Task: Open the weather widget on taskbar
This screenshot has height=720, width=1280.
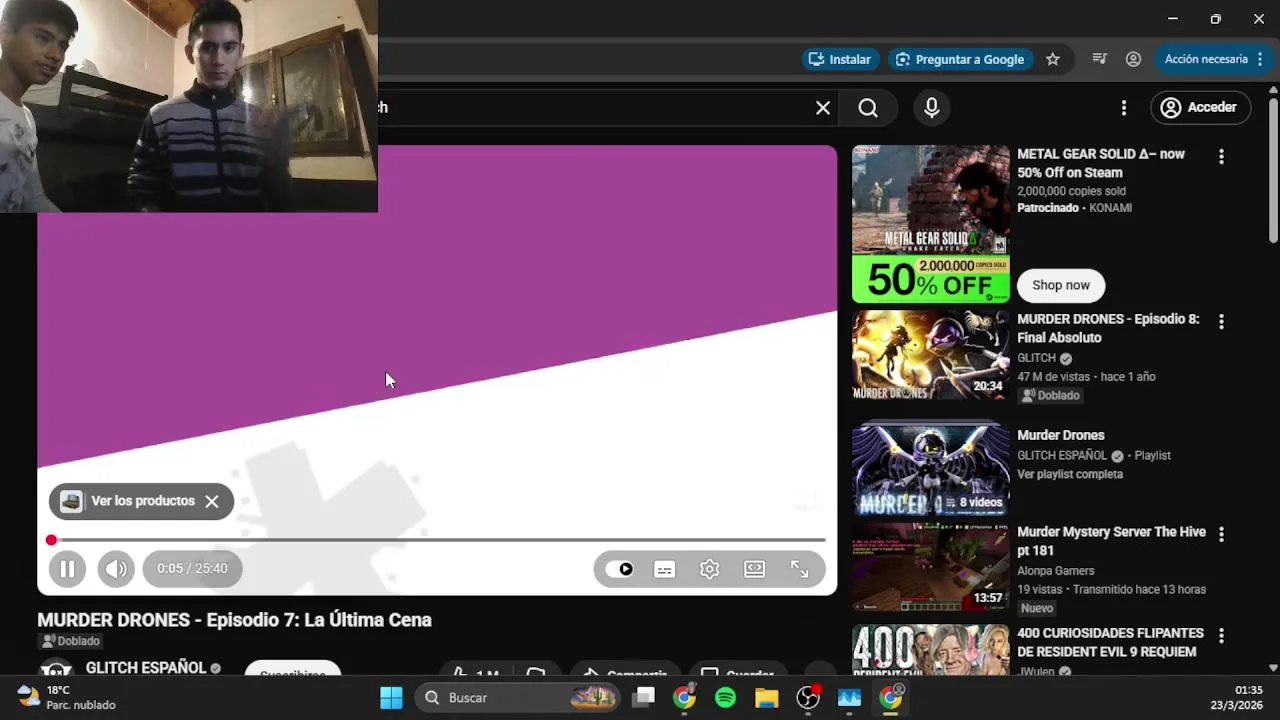Action: click(68, 698)
